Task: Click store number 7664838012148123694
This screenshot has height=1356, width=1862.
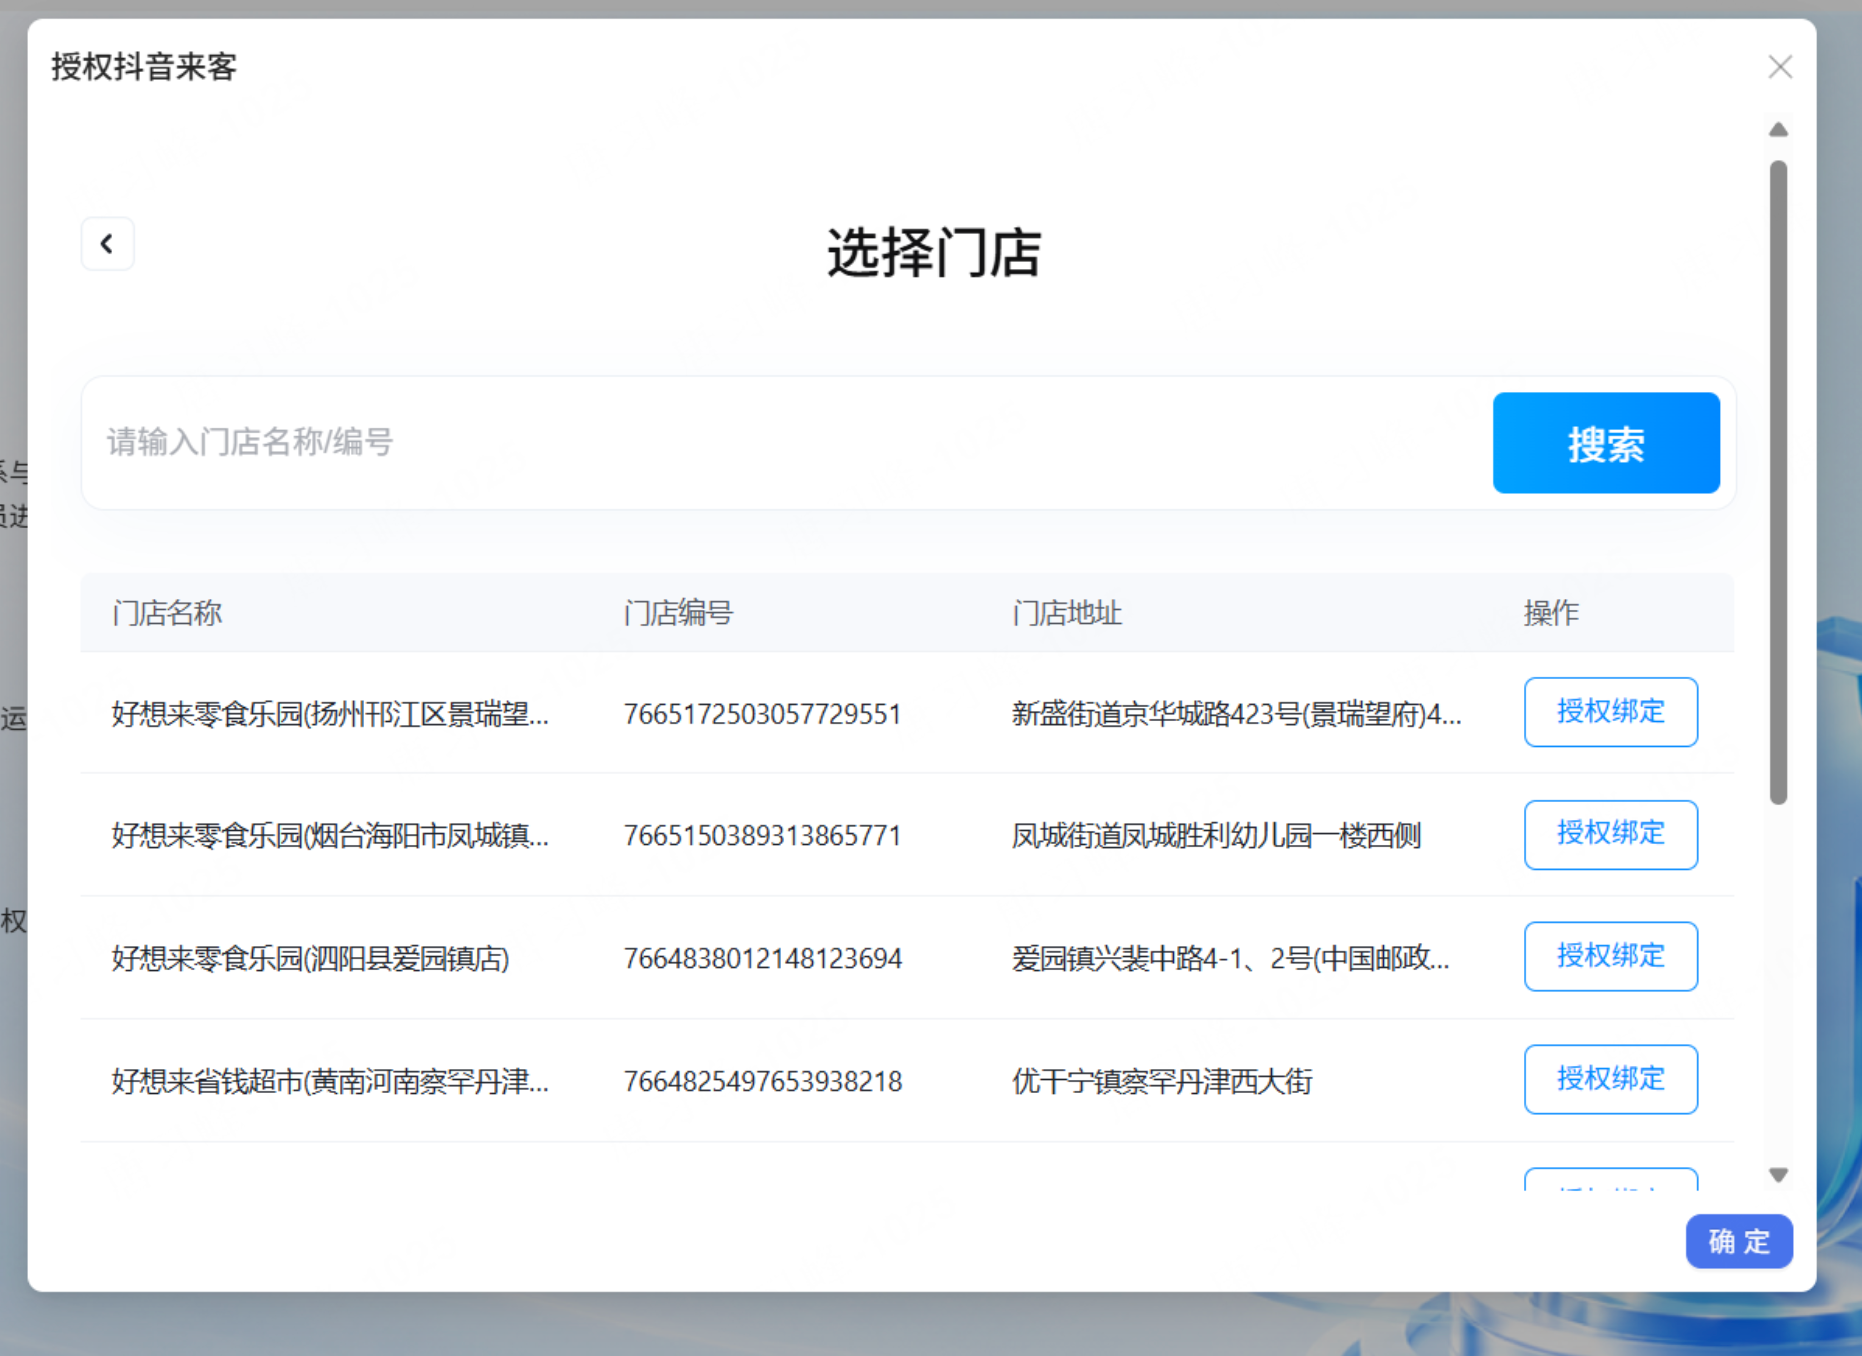Action: (762, 958)
